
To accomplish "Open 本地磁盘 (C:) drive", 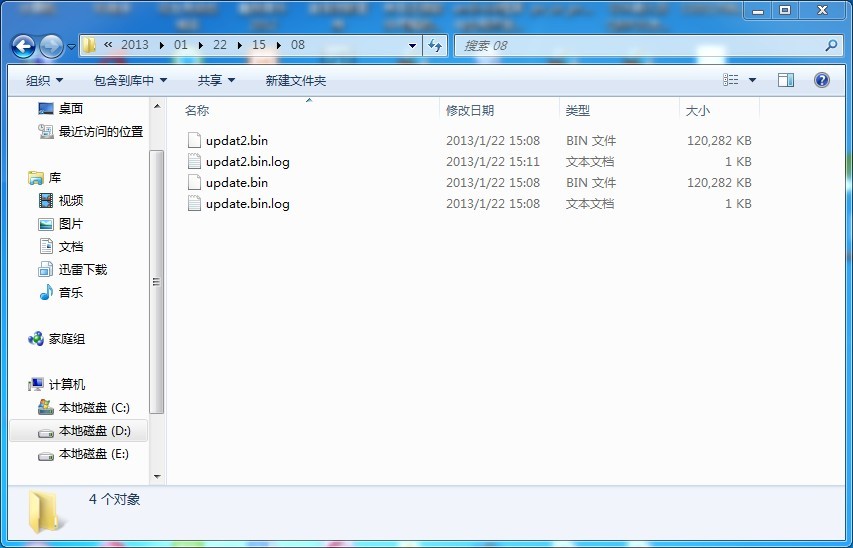I will 94,408.
